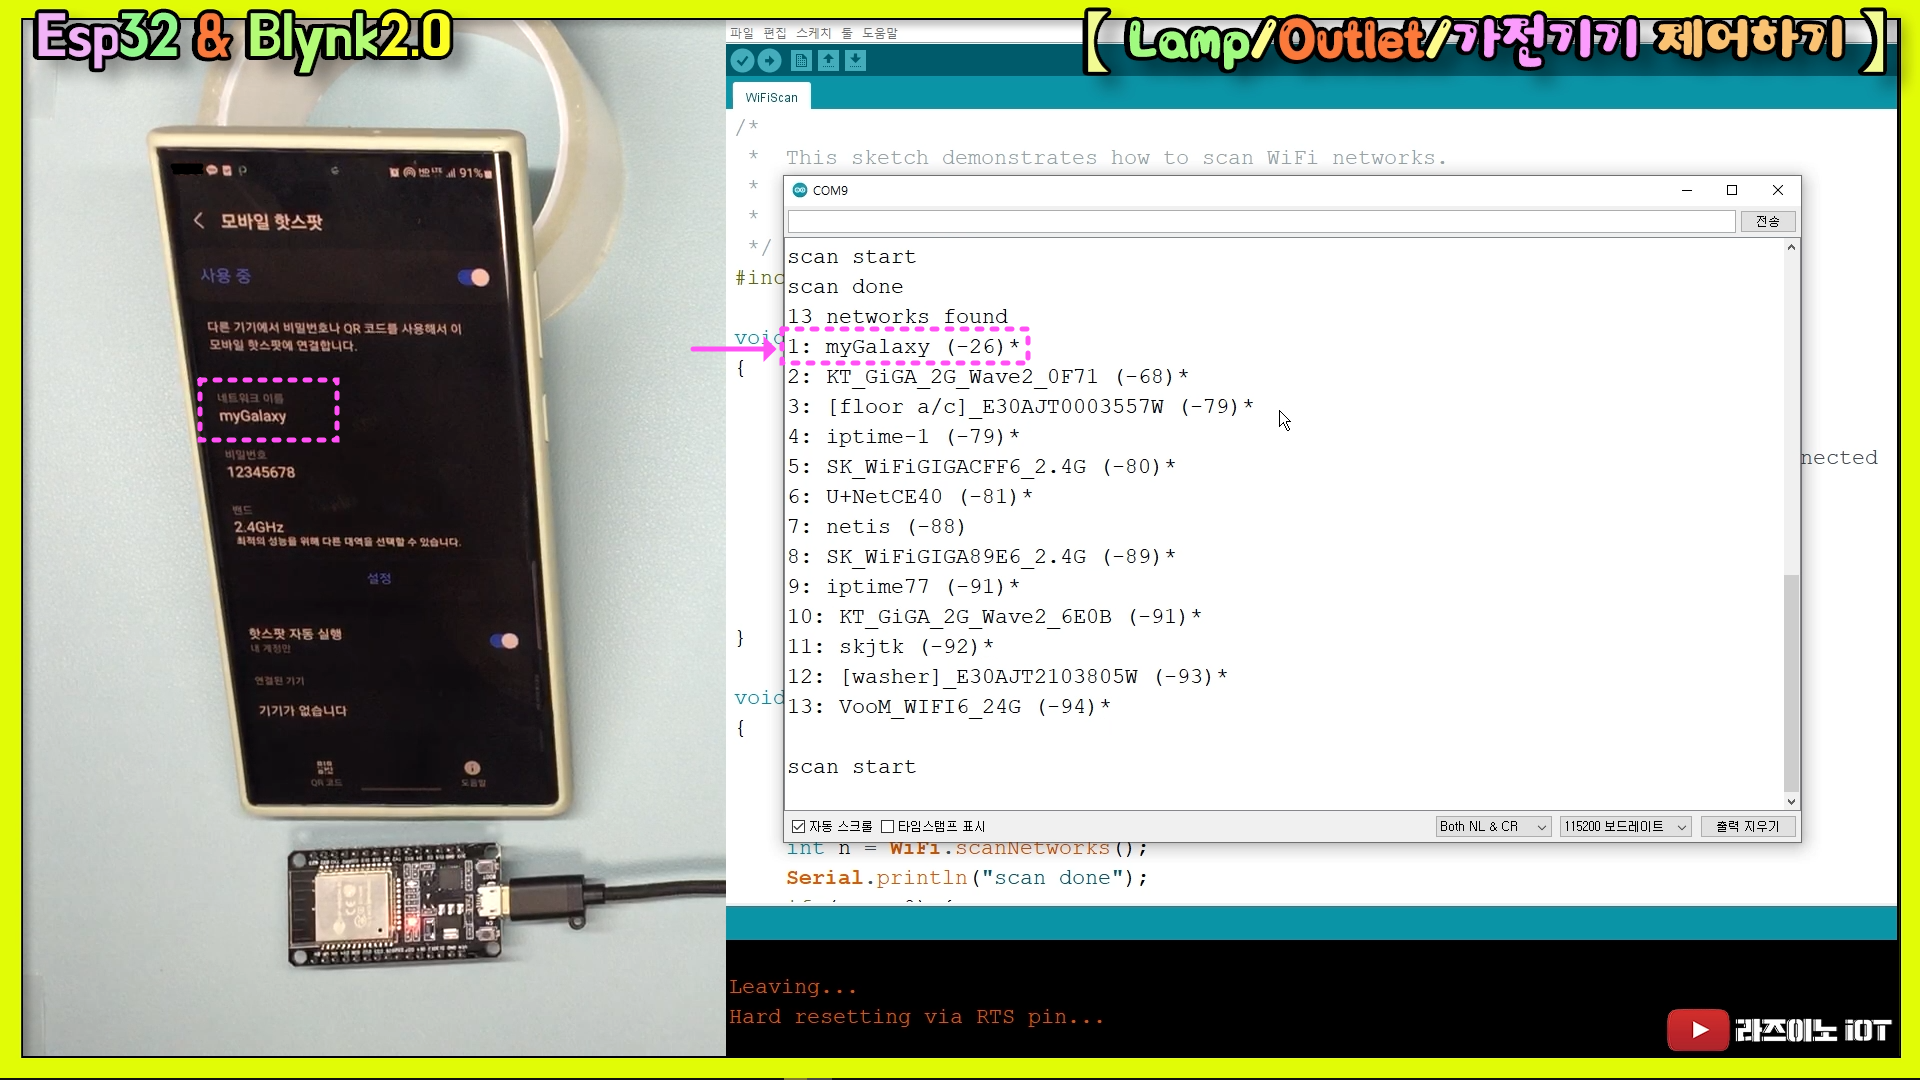This screenshot has width=1920, height=1080.
Task: Click the Upload arrow icon
Action: pos(769,61)
